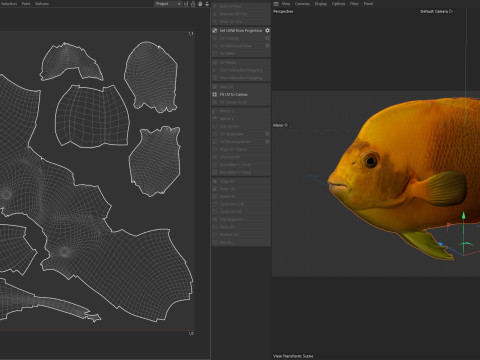
Task: Click the Move tool indicator in viewport
Action: click(280, 125)
